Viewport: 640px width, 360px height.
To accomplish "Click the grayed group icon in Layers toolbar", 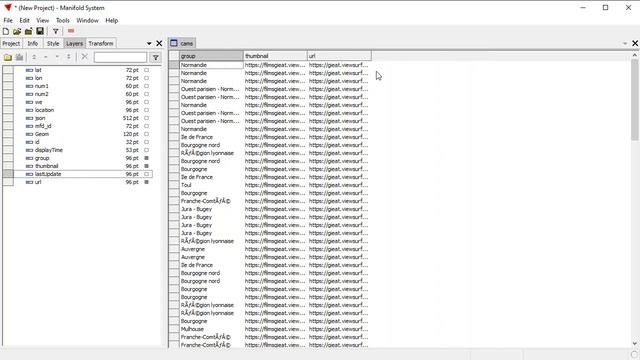I will (x=19, y=57).
